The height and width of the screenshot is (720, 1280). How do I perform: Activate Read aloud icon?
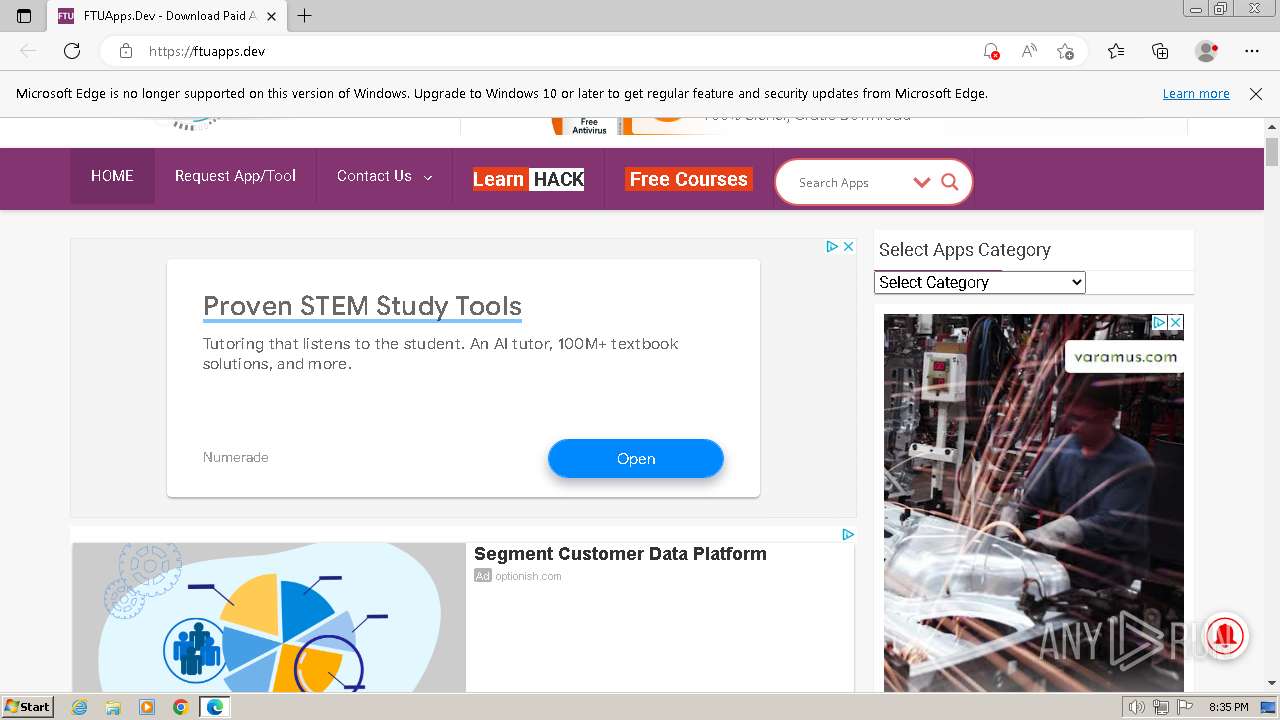[x=1029, y=51]
